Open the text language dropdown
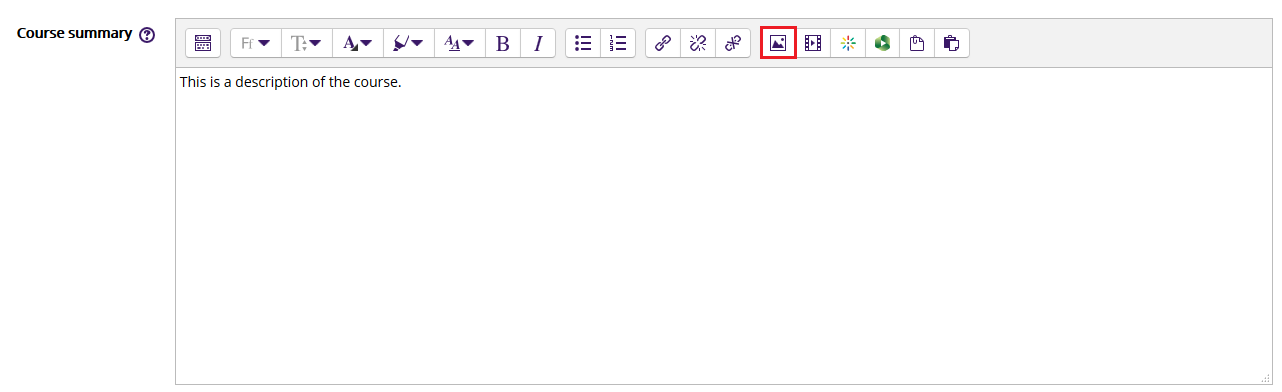 [460, 43]
